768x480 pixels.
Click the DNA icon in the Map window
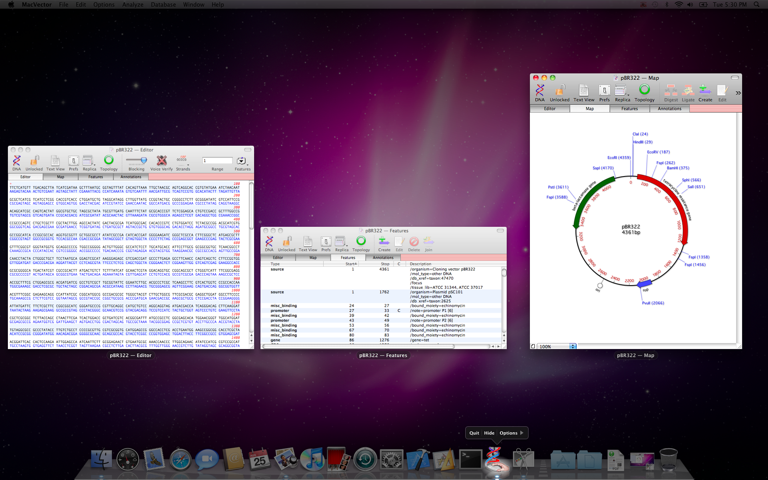click(x=540, y=91)
